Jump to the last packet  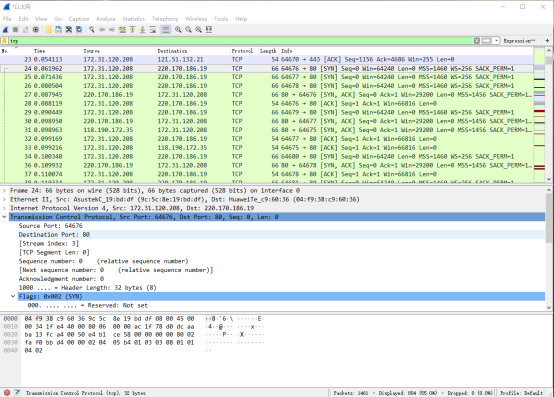click(142, 30)
